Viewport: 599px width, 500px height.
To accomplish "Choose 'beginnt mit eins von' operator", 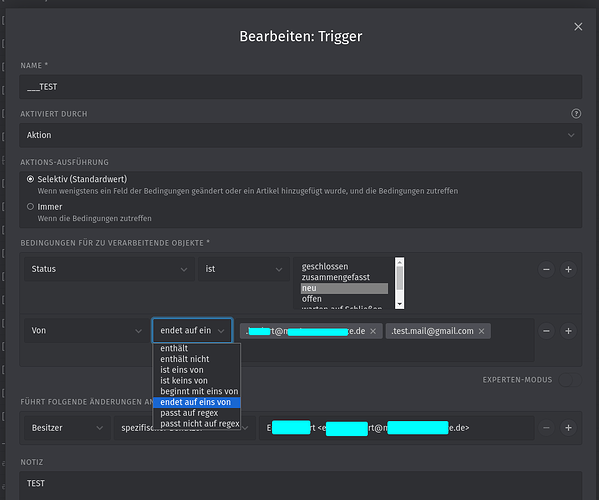I will [199, 391].
